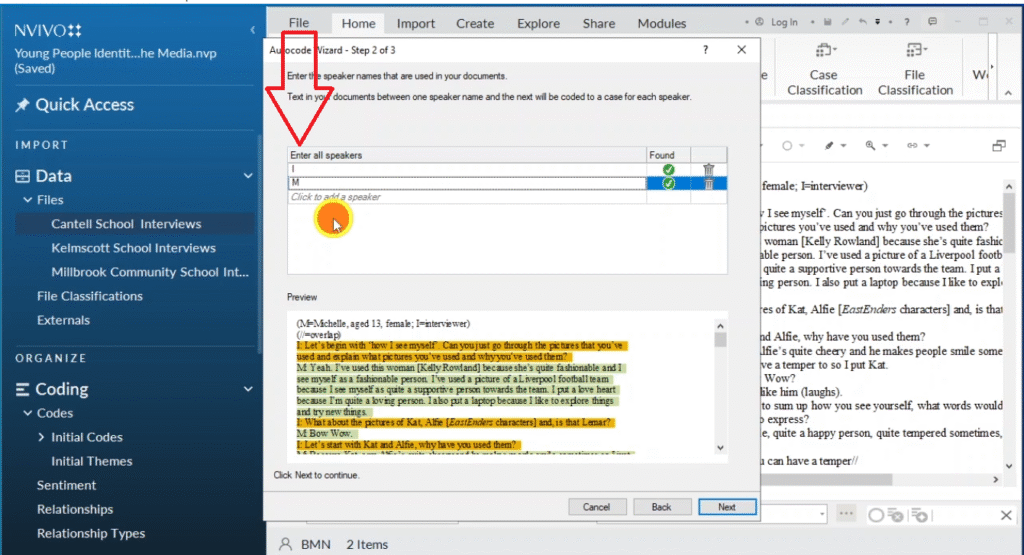Image resolution: width=1024 pixels, height=555 pixels.
Task: Collapse the Data section in sidebar
Action: coord(248,176)
